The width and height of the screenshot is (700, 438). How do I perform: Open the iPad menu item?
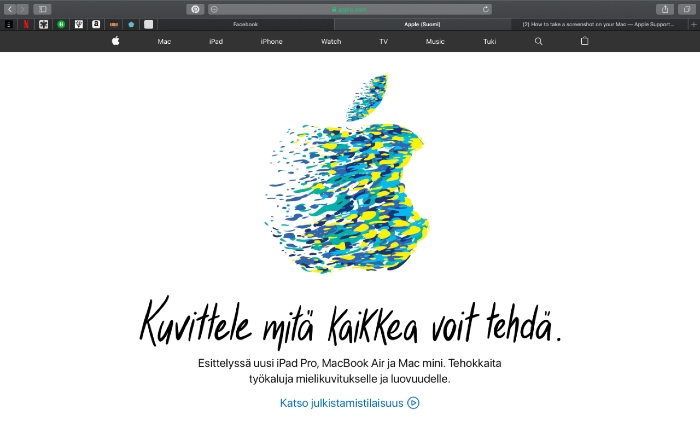216,42
